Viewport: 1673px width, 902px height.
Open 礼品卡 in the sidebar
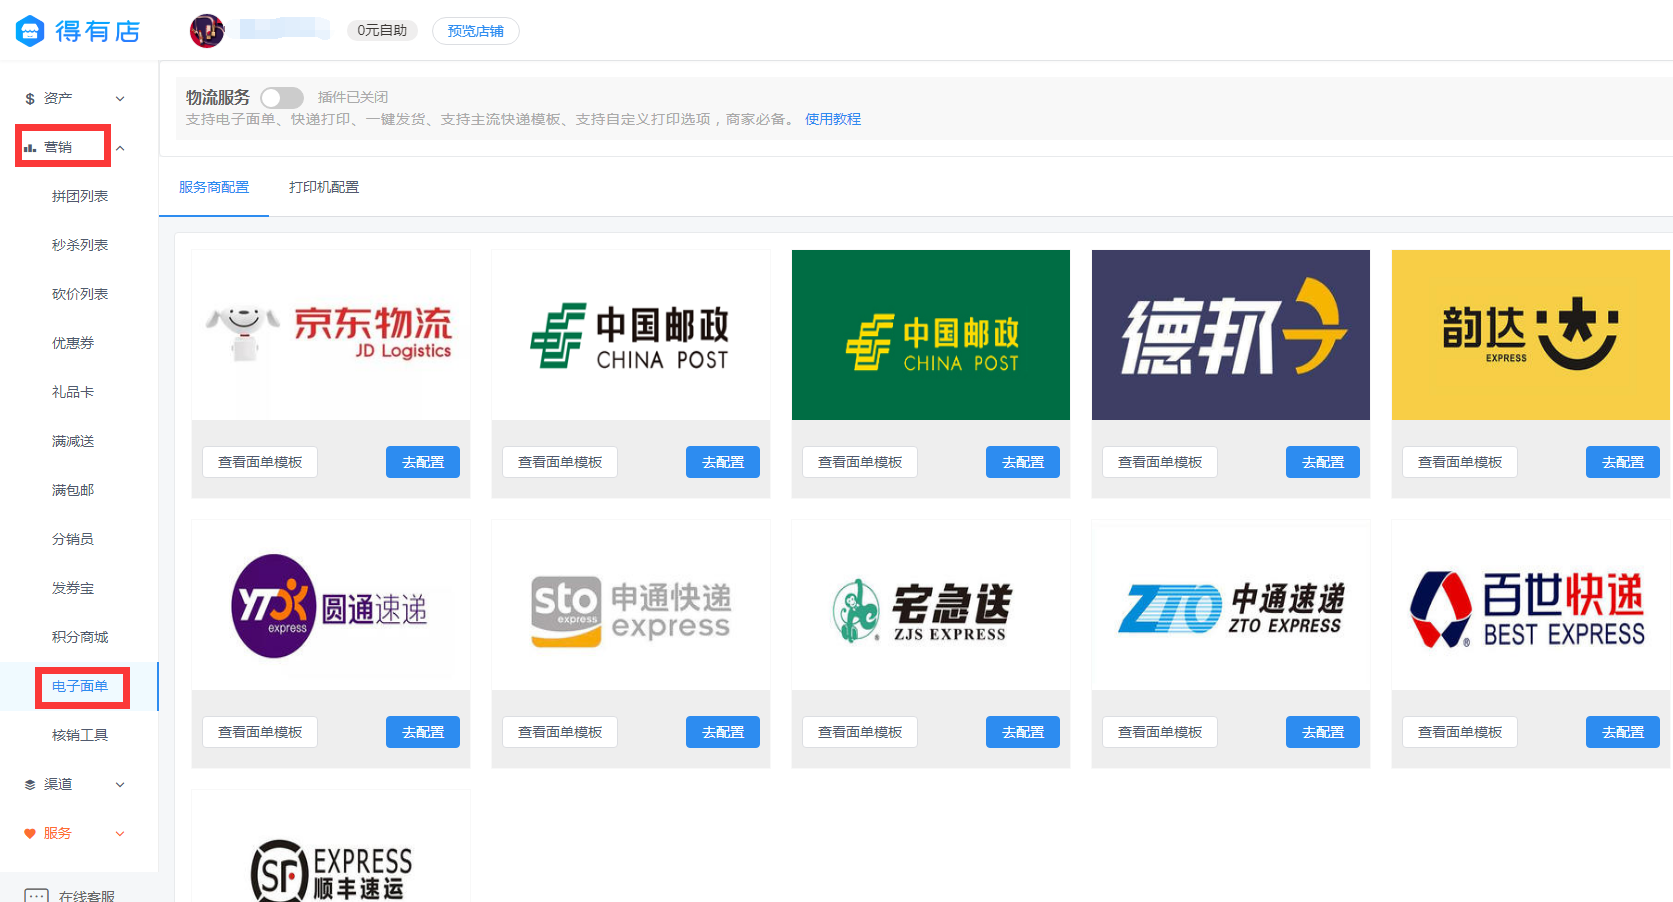[x=73, y=393]
